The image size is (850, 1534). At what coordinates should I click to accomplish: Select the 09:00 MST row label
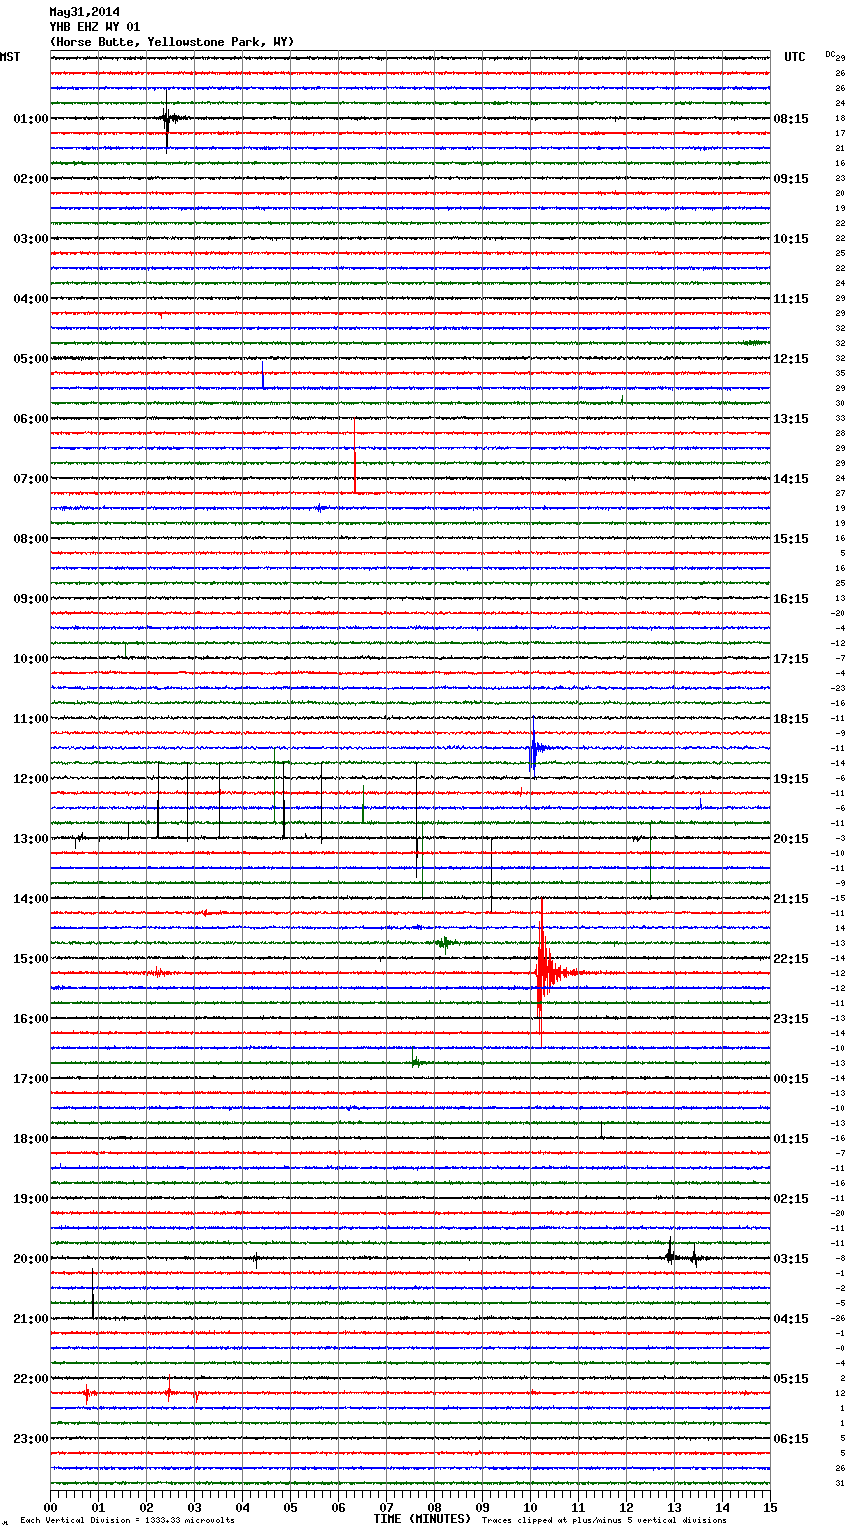click(31, 599)
